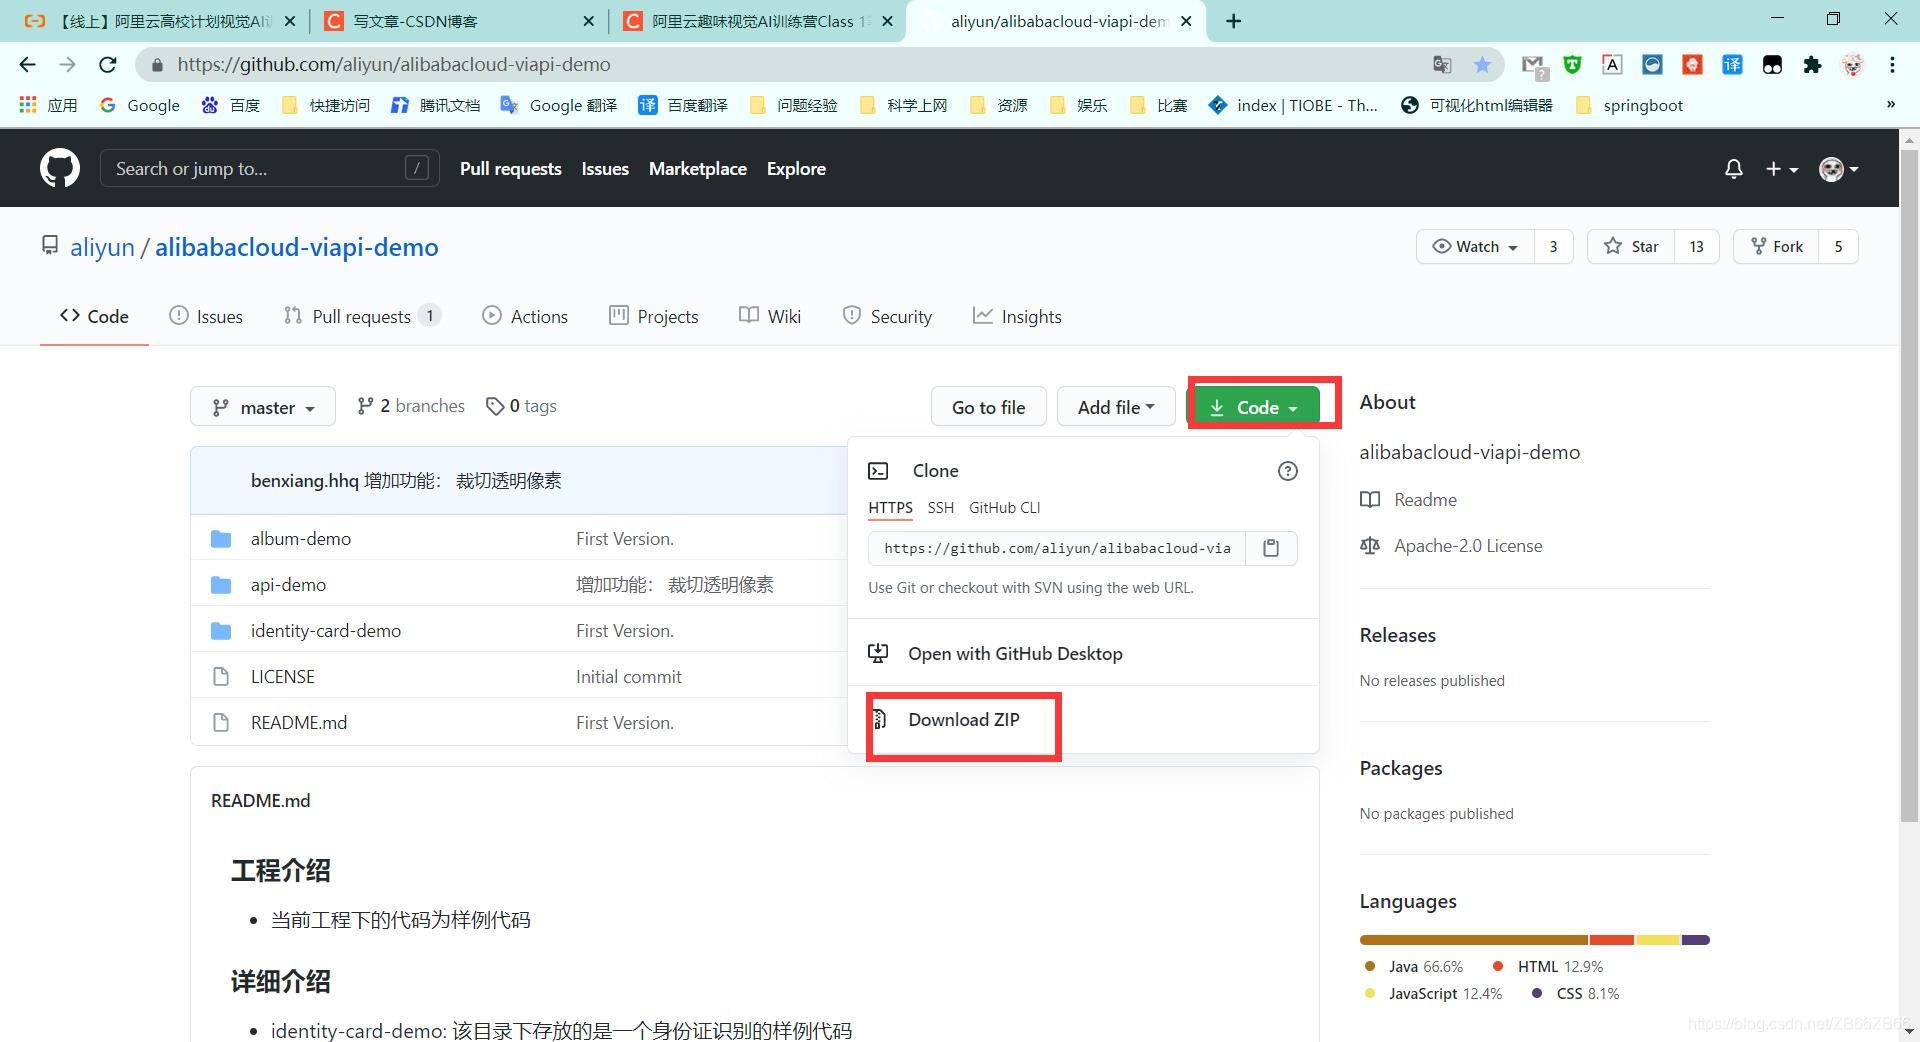1920x1042 pixels.
Task: Click the GitHub Octocat logo
Action: [60, 168]
